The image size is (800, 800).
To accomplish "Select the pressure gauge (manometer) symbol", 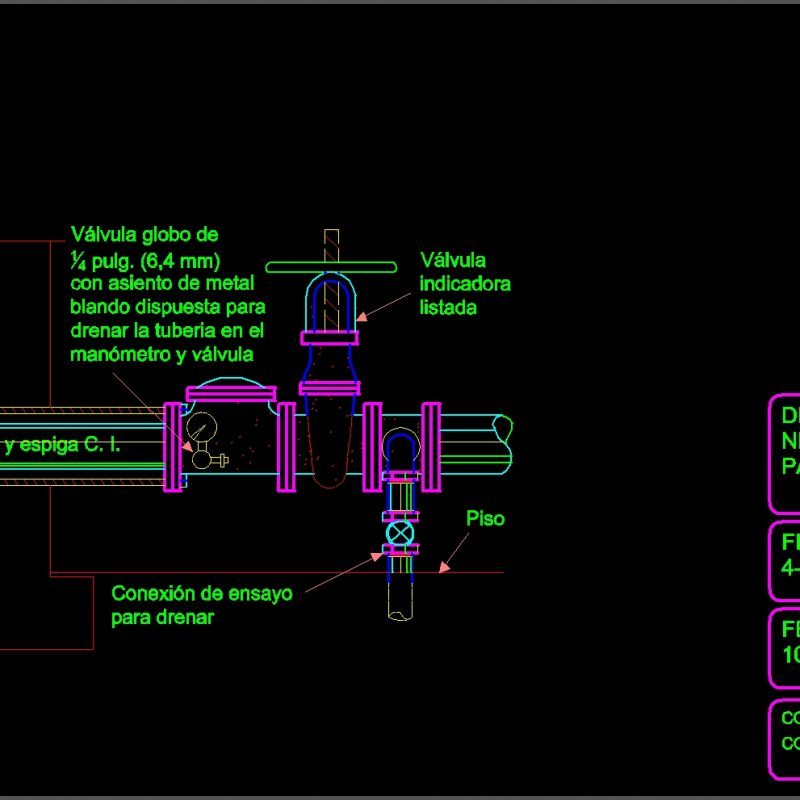I will (202, 428).
